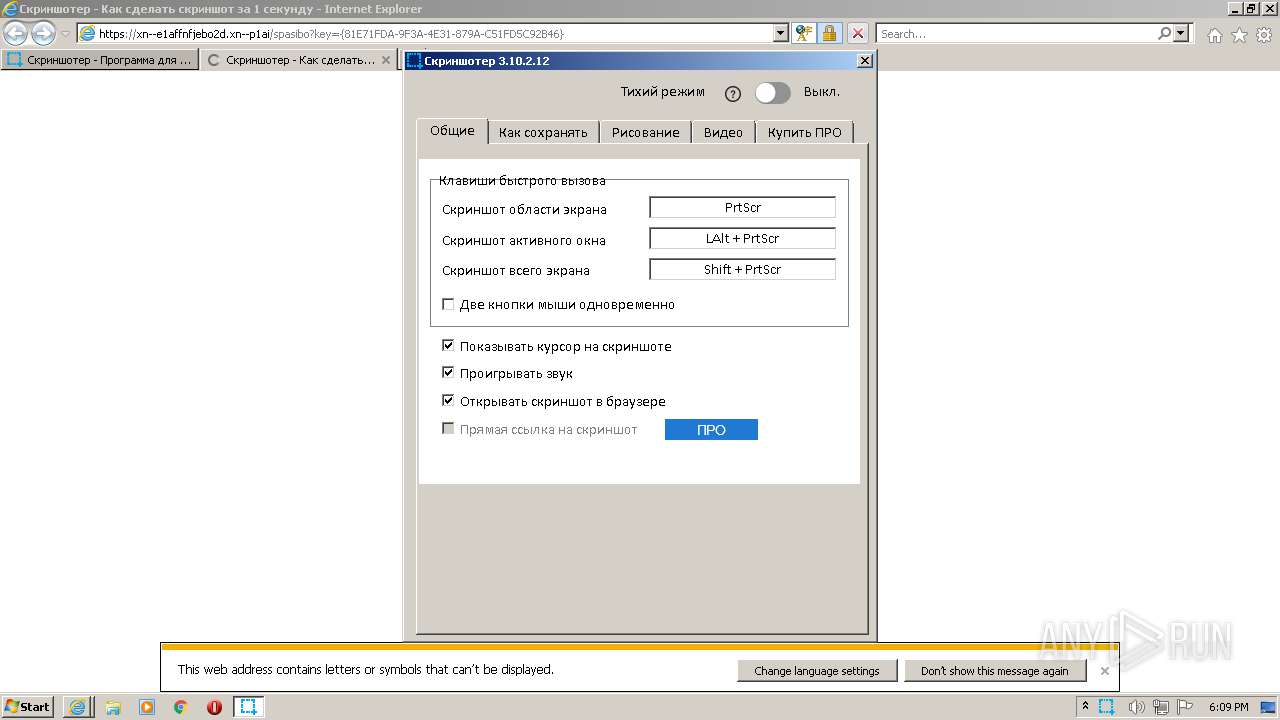Viewport: 1280px width, 720px height.
Task: Click the help question mark icon next to Тихий режим
Action: (x=733, y=93)
